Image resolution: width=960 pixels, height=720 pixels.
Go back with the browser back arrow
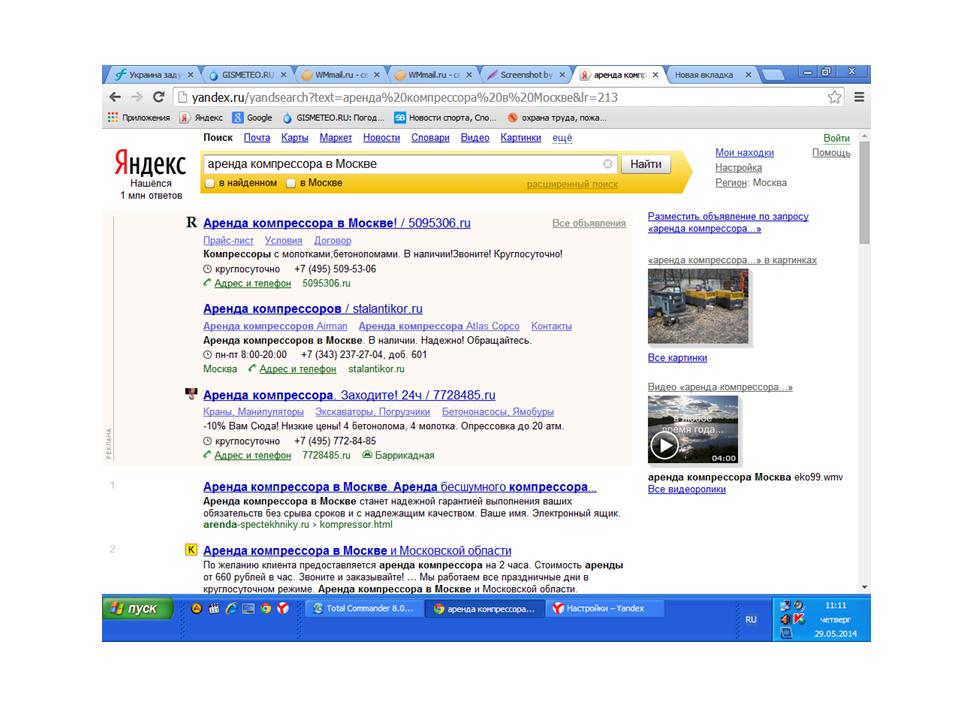point(115,97)
